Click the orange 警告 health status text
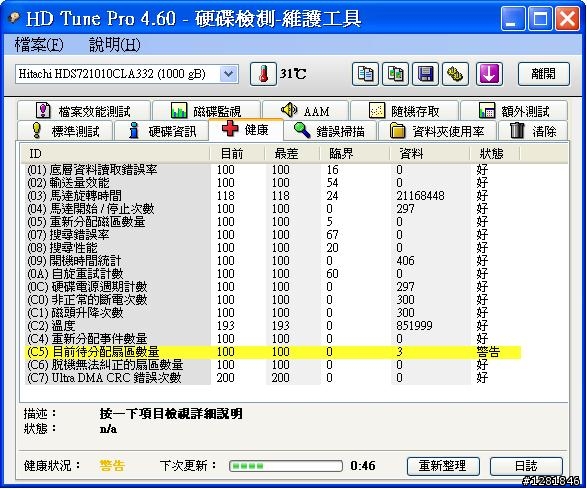This screenshot has height=489, width=587. coord(112,466)
